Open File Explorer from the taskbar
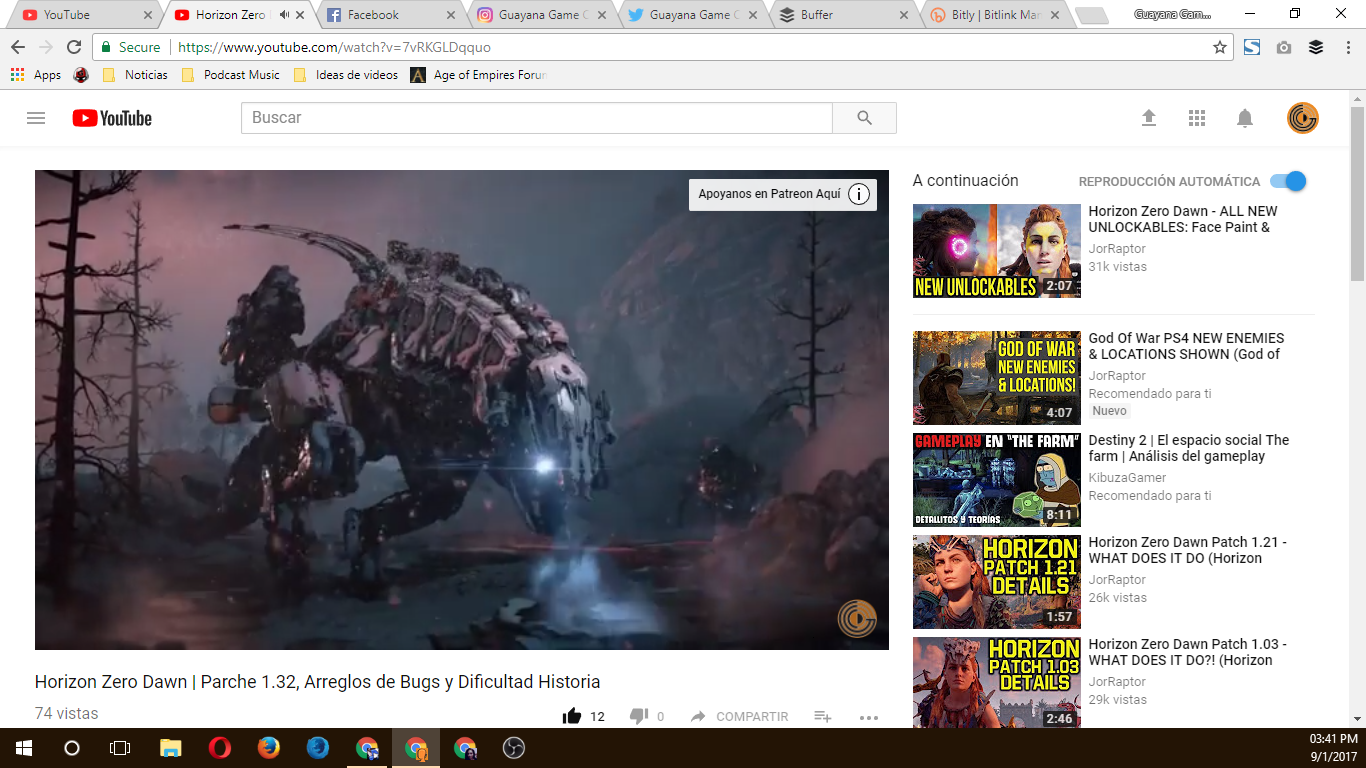1366x768 pixels. tap(171, 748)
